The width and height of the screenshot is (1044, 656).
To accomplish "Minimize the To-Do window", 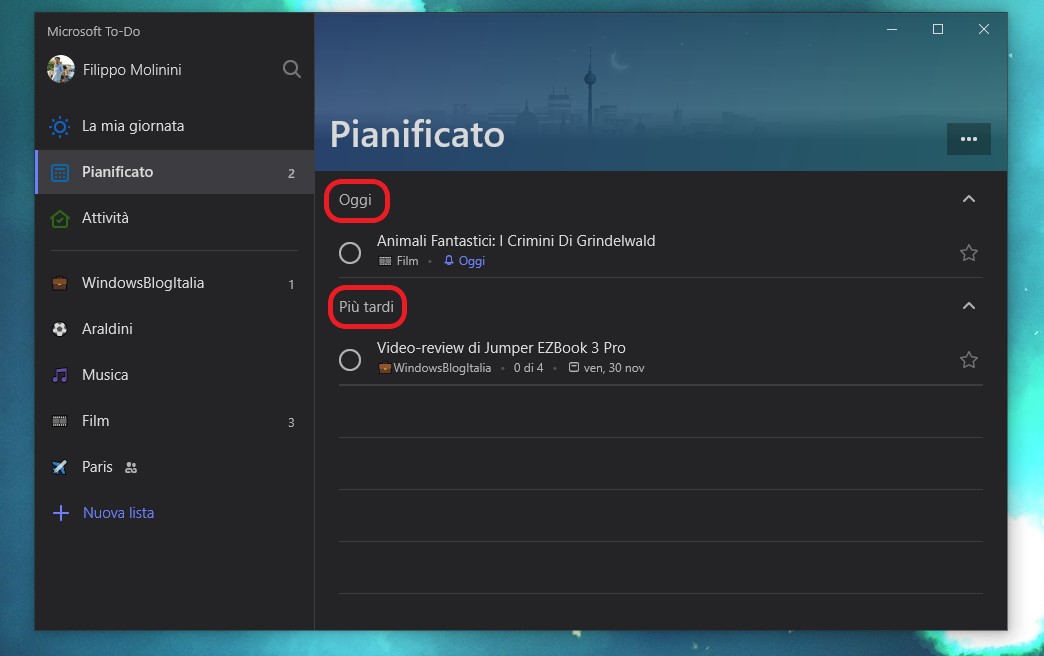I will click(x=892, y=29).
